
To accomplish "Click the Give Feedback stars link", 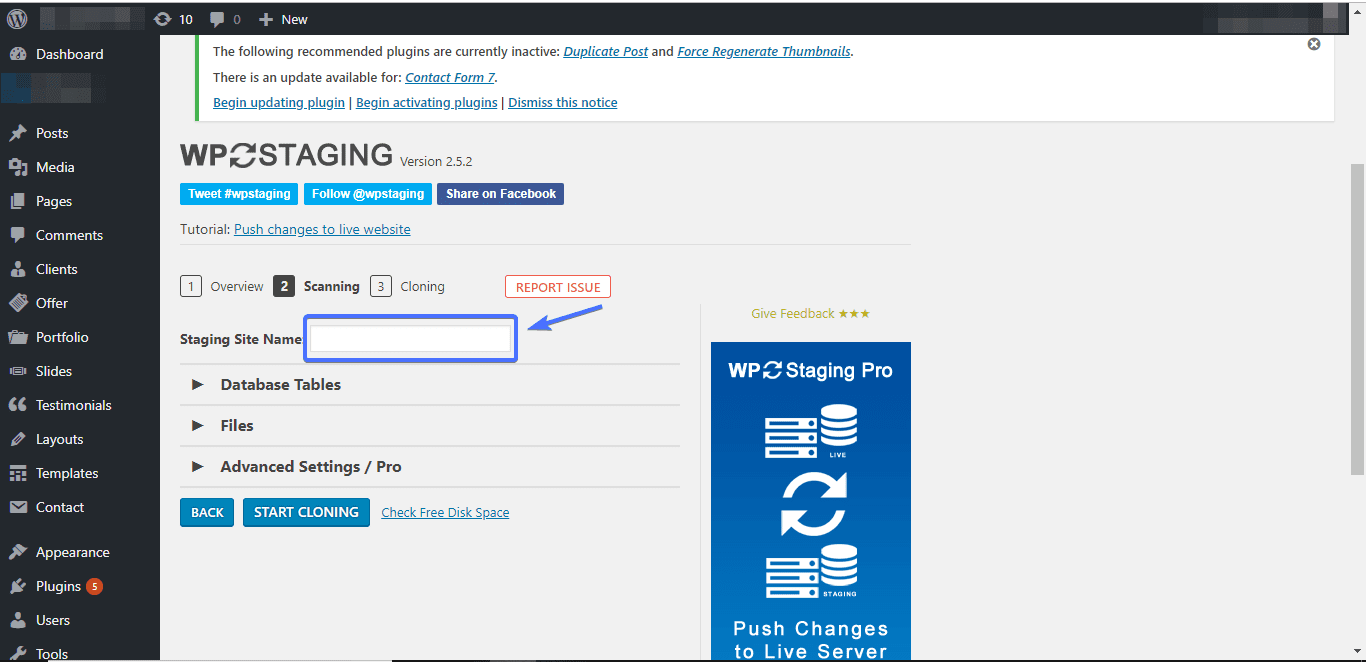I will (811, 313).
